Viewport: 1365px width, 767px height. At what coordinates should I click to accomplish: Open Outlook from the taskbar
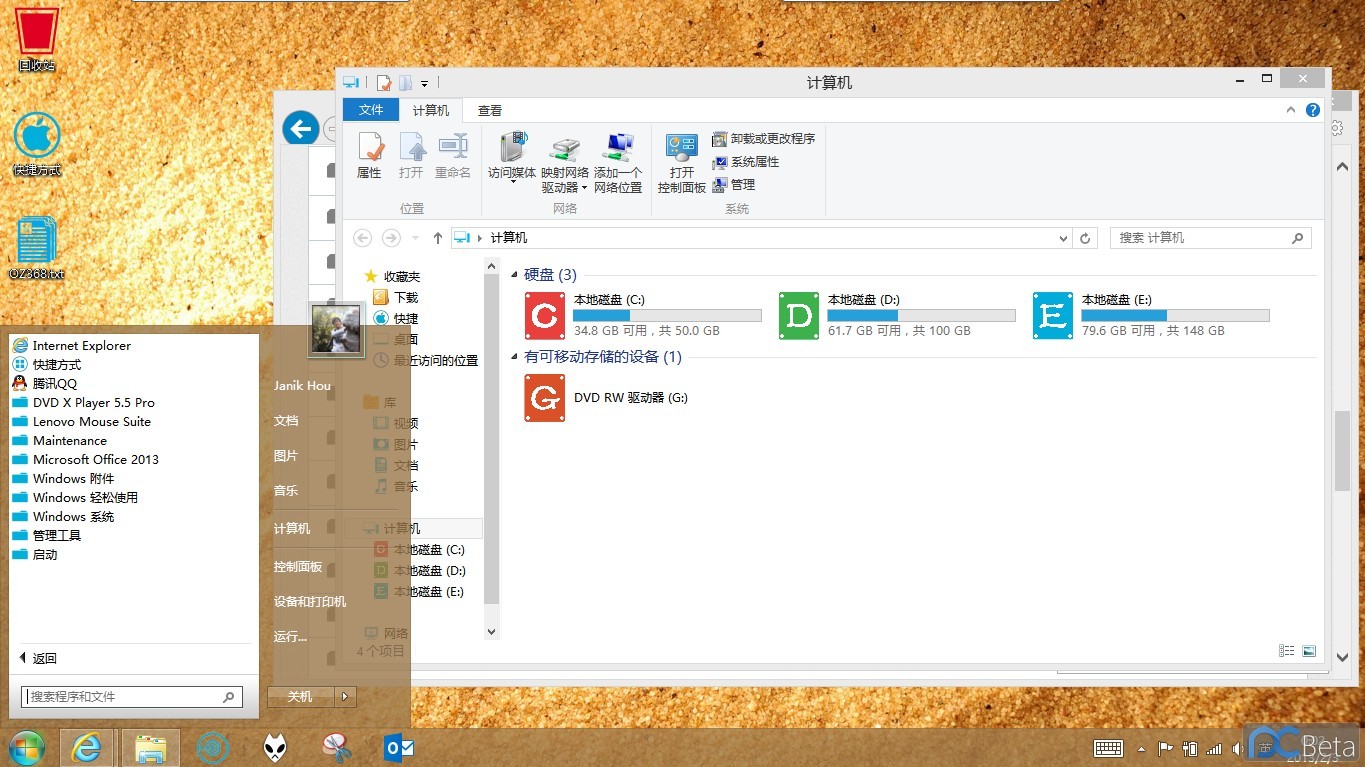(x=398, y=747)
